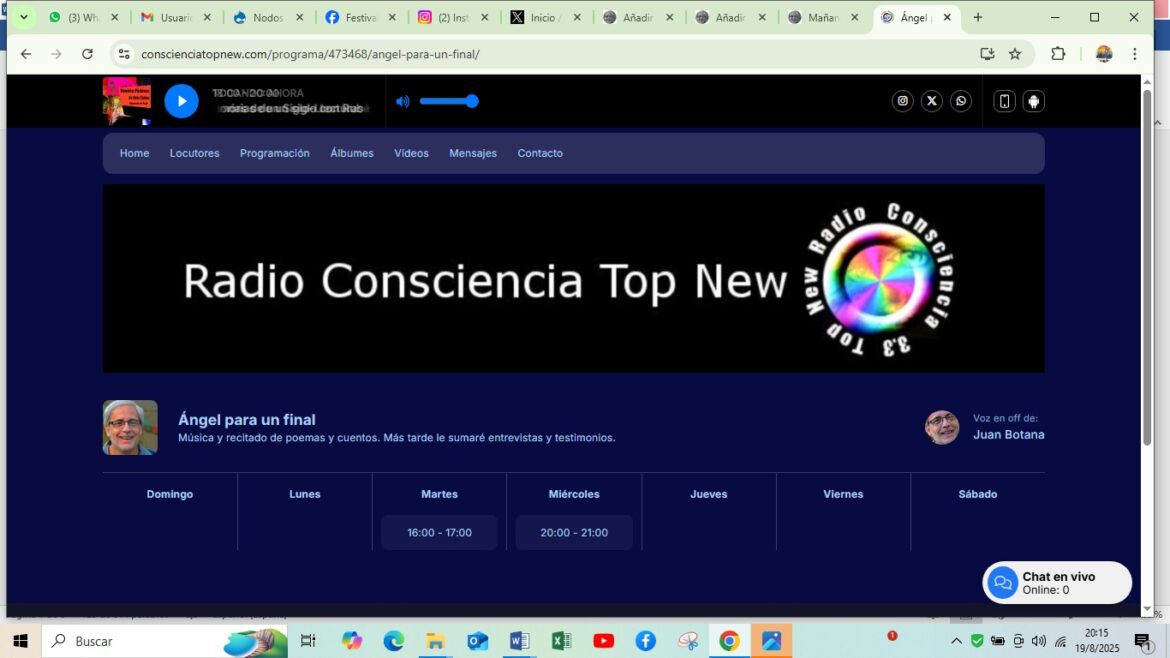1170x658 pixels.
Task: Open the Programación menu item
Action: (274, 153)
